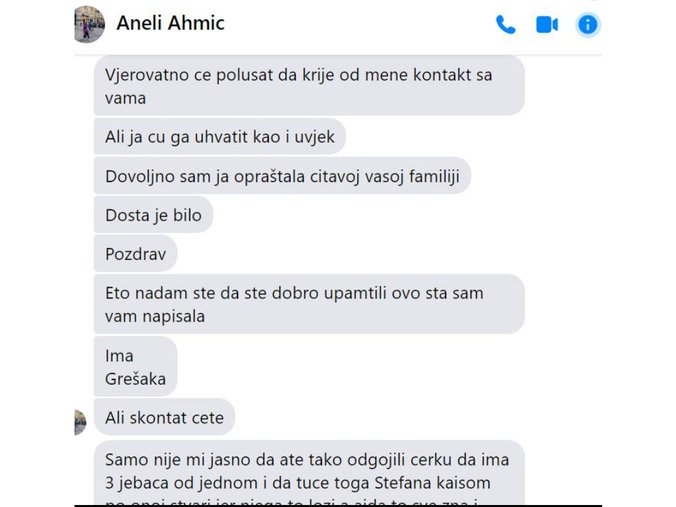Screen dimensions: 676x507
Task: Open Aneli Ahmic's profile picture in header
Action: tap(89, 24)
